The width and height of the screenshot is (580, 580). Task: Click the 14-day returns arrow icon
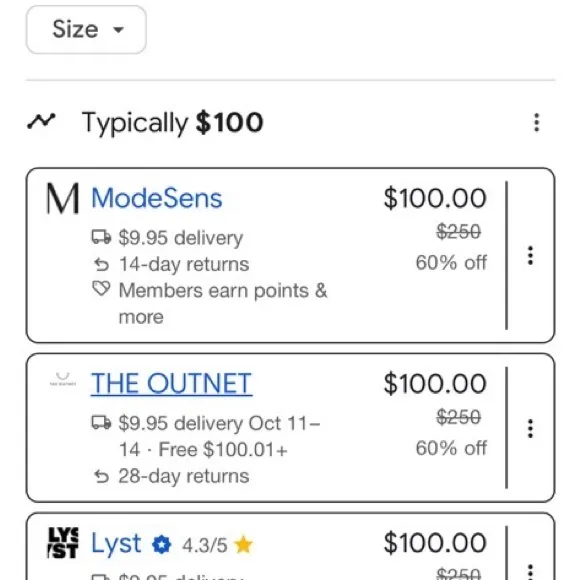tap(101, 264)
